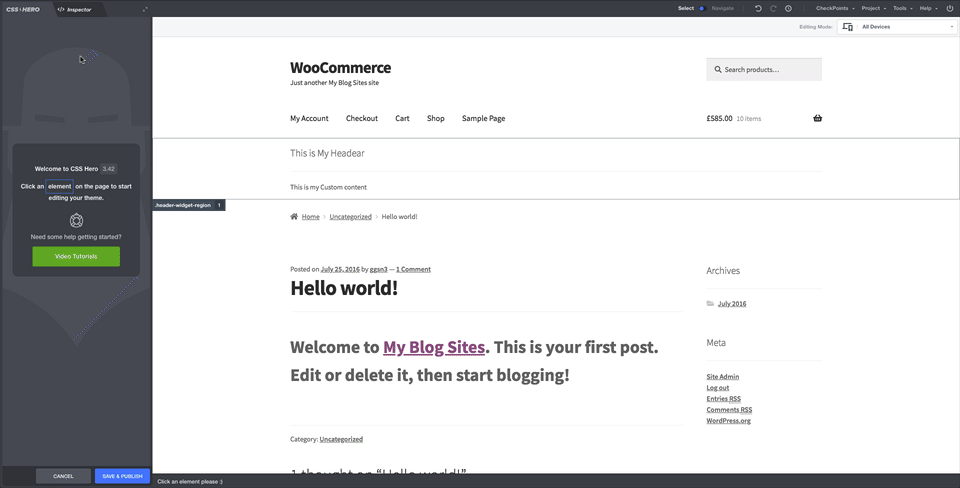This screenshot has width=960, height=488.
Task: Click the Site Admin meta link
Action: tap(722, 377)
